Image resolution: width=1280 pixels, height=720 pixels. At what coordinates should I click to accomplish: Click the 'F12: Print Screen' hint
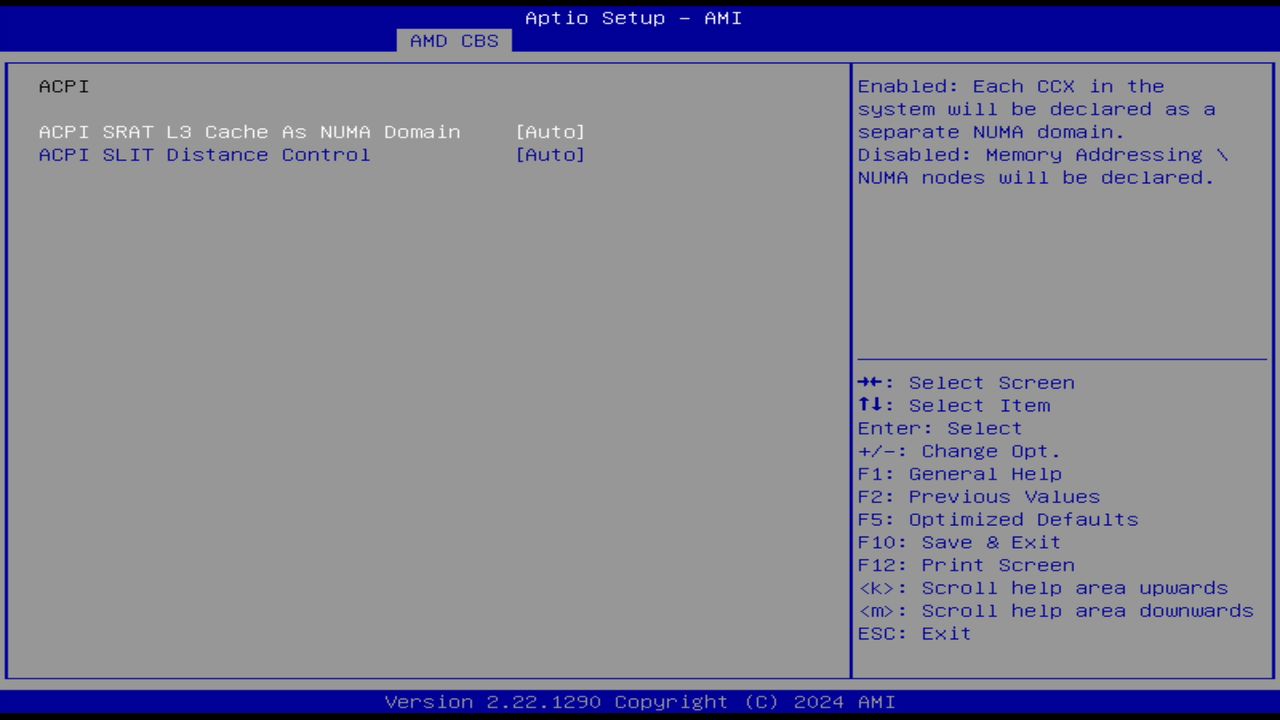[x=966, y=566]
